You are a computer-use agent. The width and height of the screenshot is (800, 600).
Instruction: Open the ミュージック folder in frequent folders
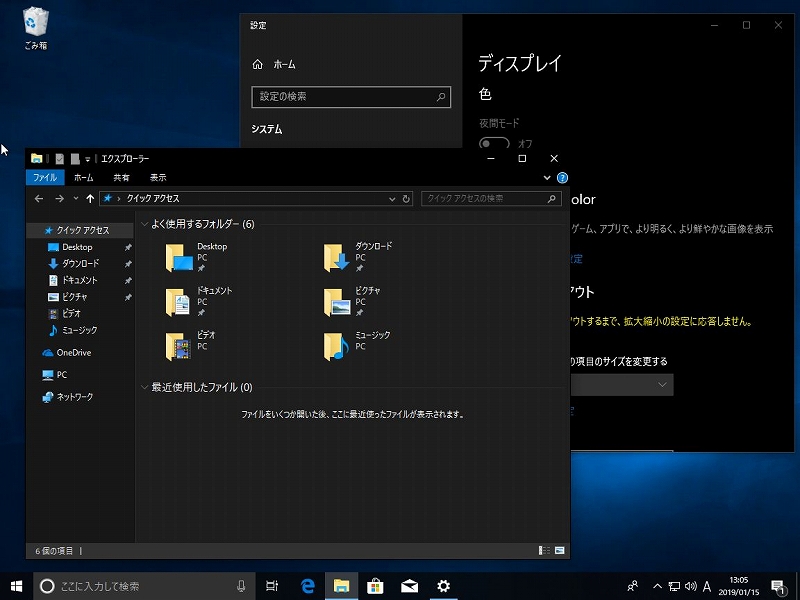335,345
